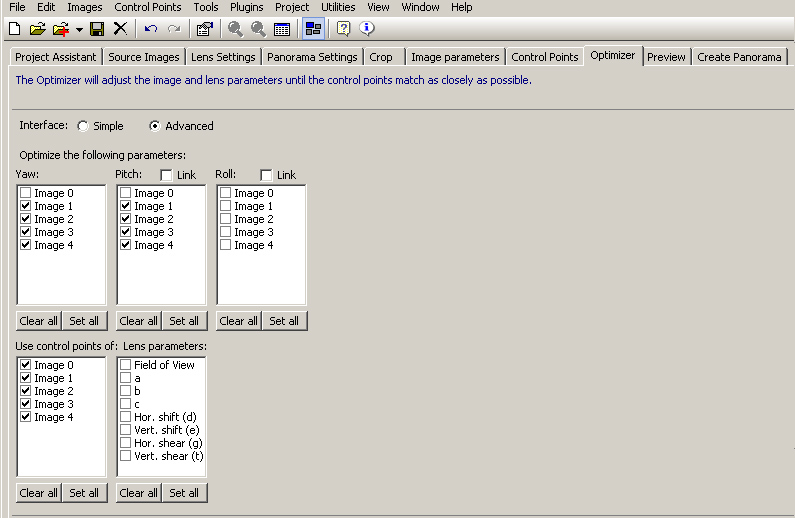This screenshot has width=795, height=518.
Task: Enable lens parameter b checkbox
Action: pyautogui.click(x=125, y=391)
